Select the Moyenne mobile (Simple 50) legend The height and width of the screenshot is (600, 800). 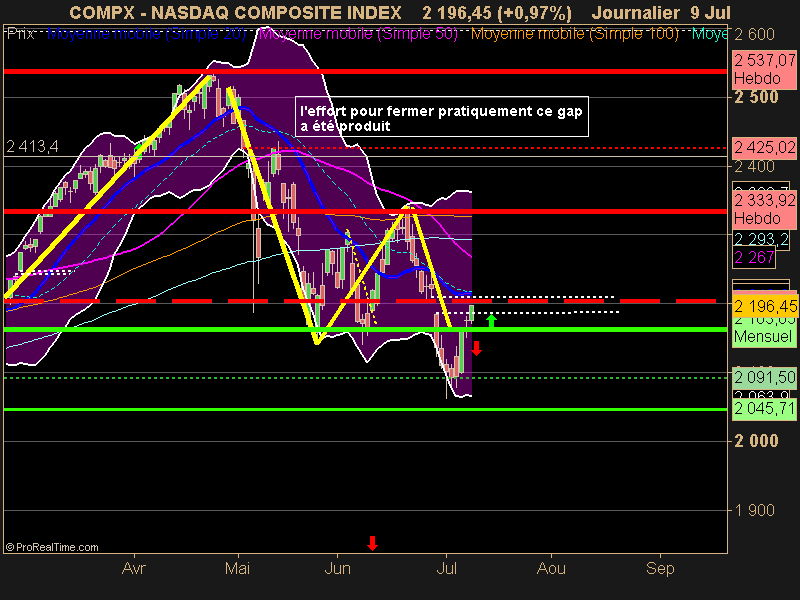coord(358,34)
